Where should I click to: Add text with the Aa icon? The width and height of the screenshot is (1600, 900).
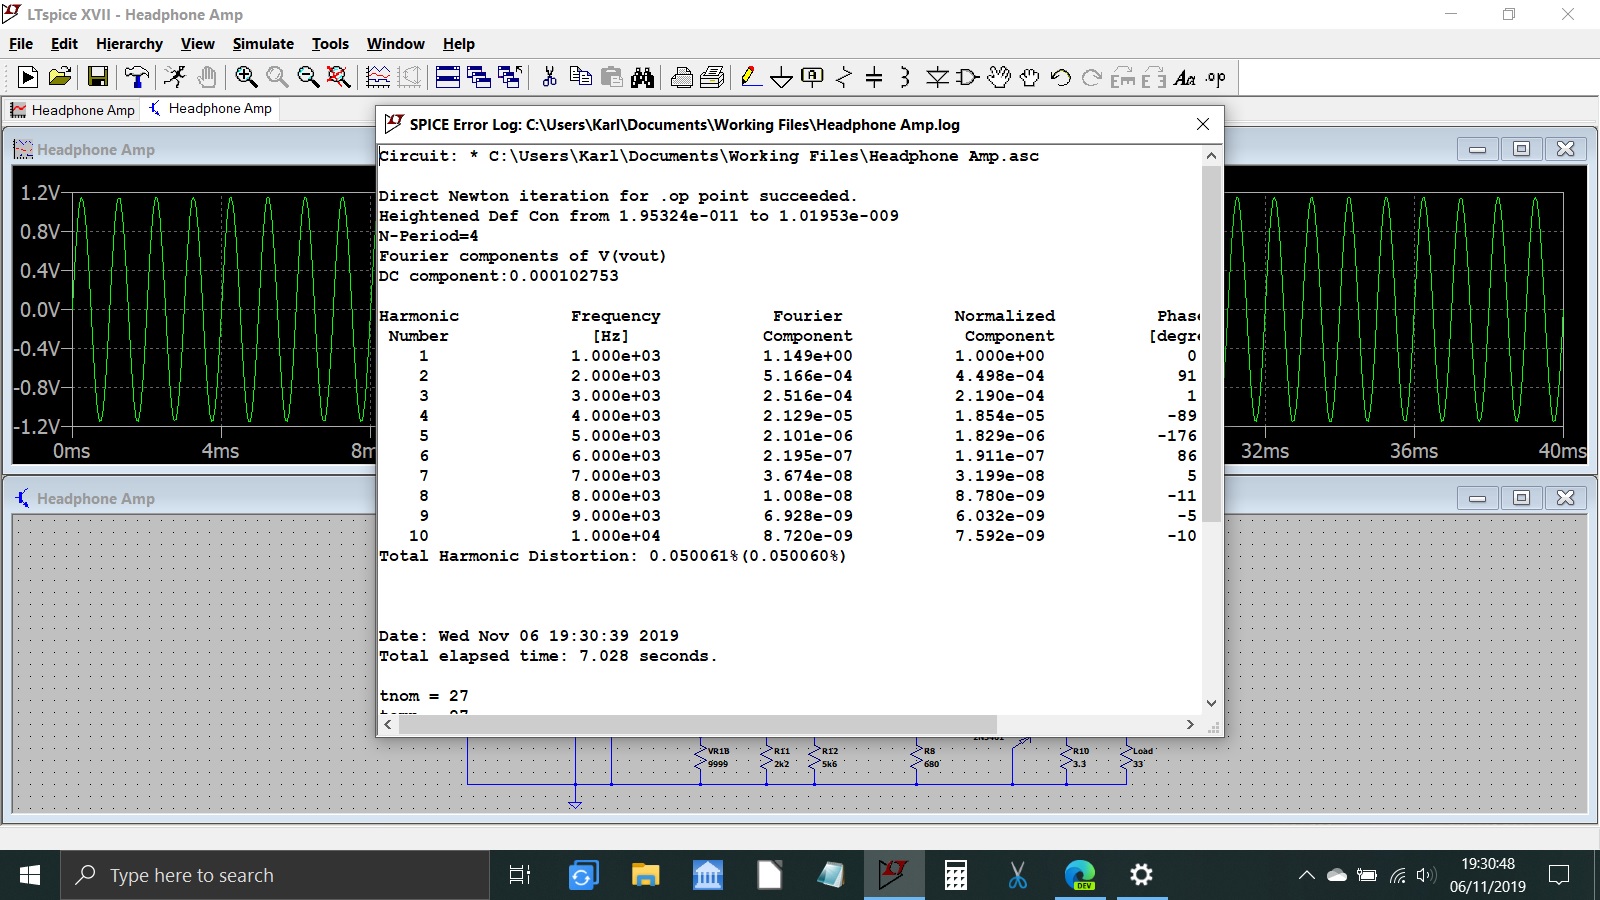click(1185, 77)
